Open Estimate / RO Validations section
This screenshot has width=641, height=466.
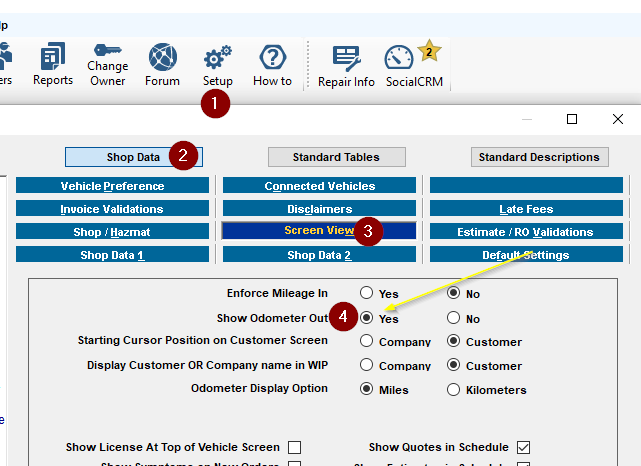point(526,231)
